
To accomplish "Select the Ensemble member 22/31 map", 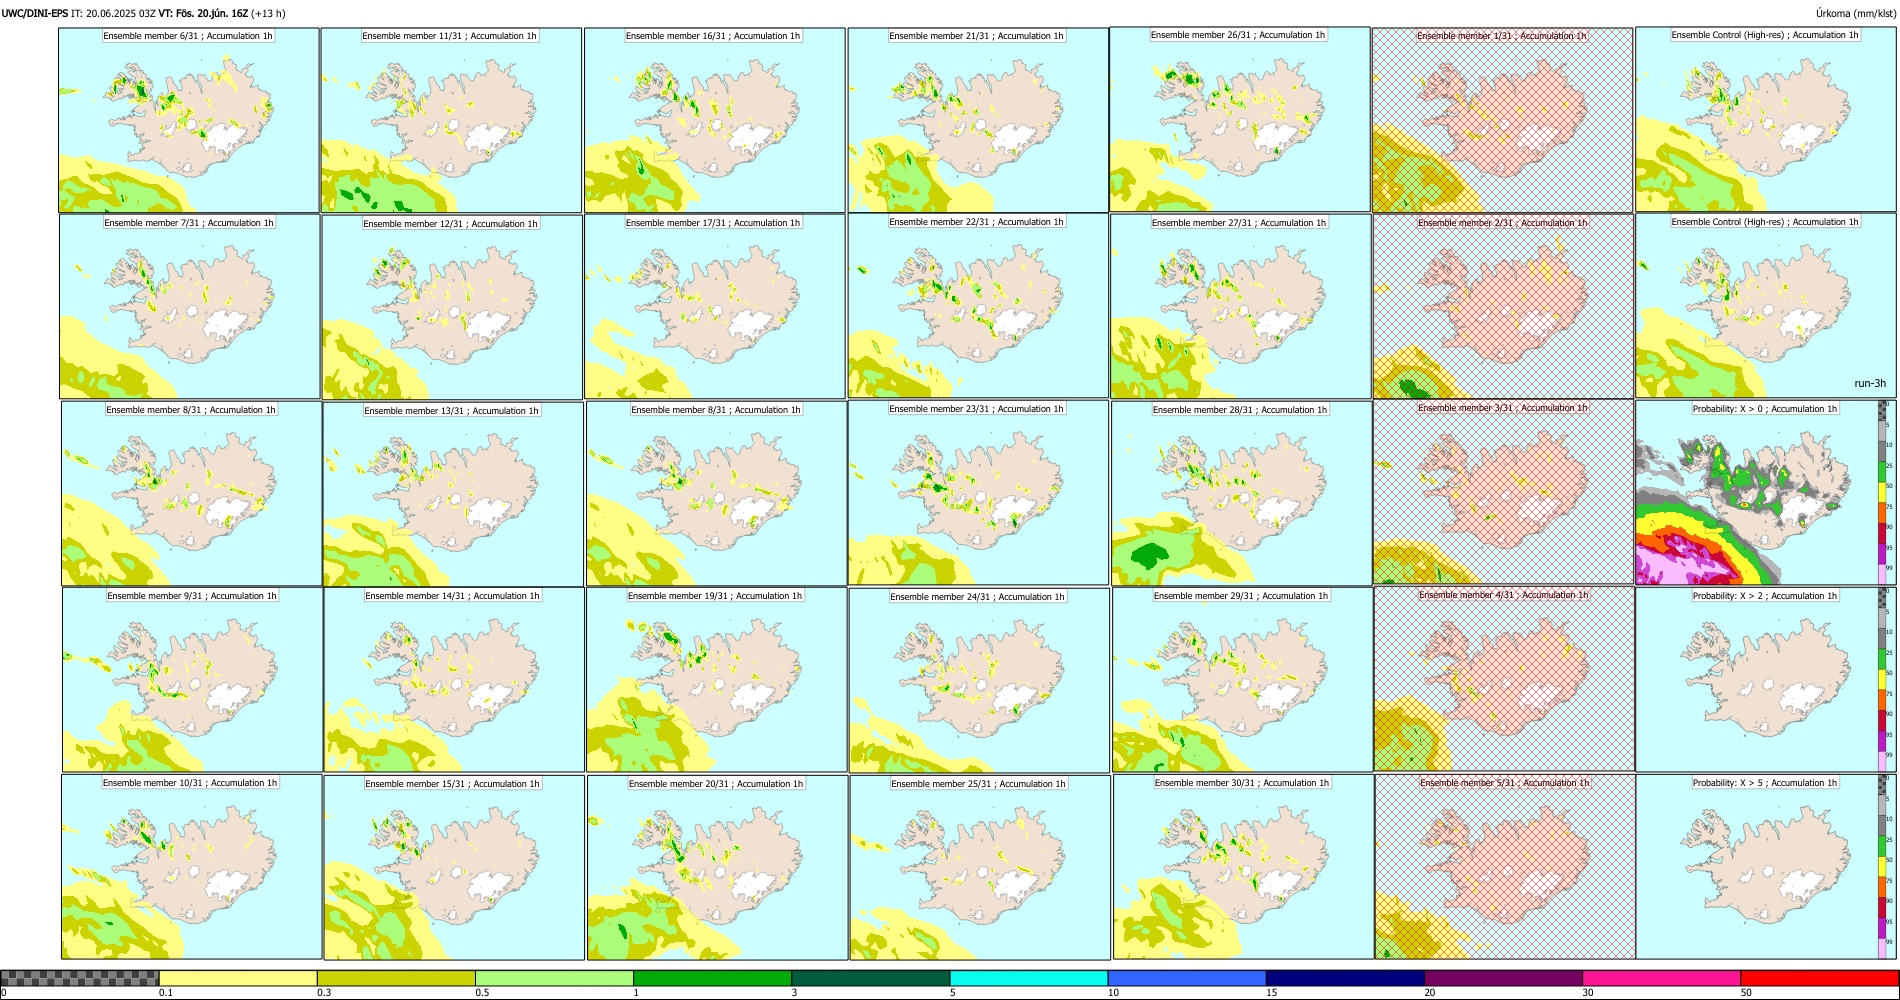I will click(978, 306).
